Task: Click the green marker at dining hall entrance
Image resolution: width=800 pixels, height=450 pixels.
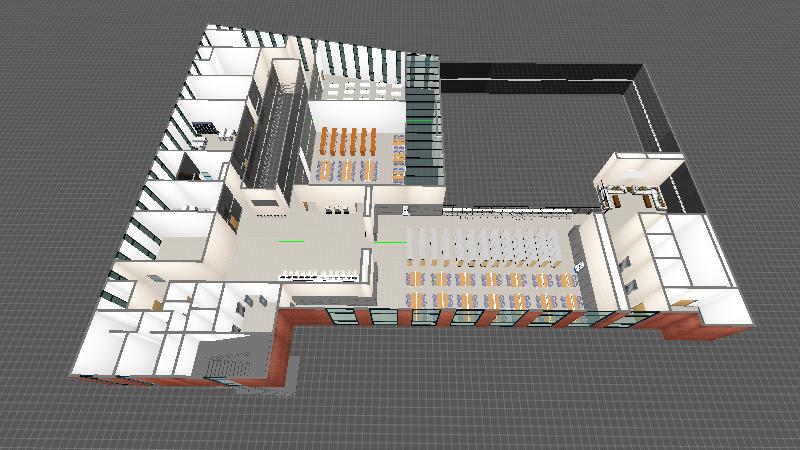Action: [391, 241]
